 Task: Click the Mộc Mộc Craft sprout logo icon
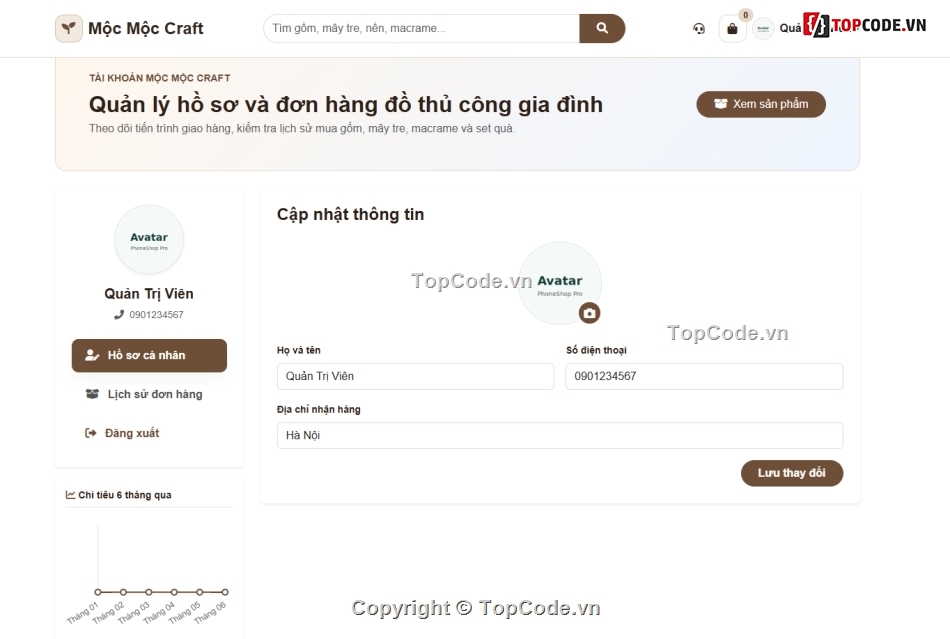(x=68, y=28)
